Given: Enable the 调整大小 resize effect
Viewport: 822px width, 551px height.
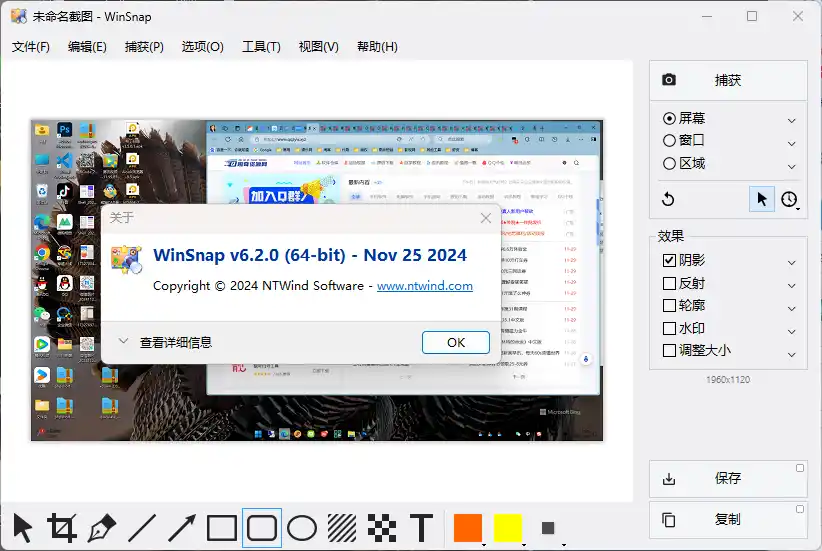Looking at the screenshot, I should click(669, 350).
